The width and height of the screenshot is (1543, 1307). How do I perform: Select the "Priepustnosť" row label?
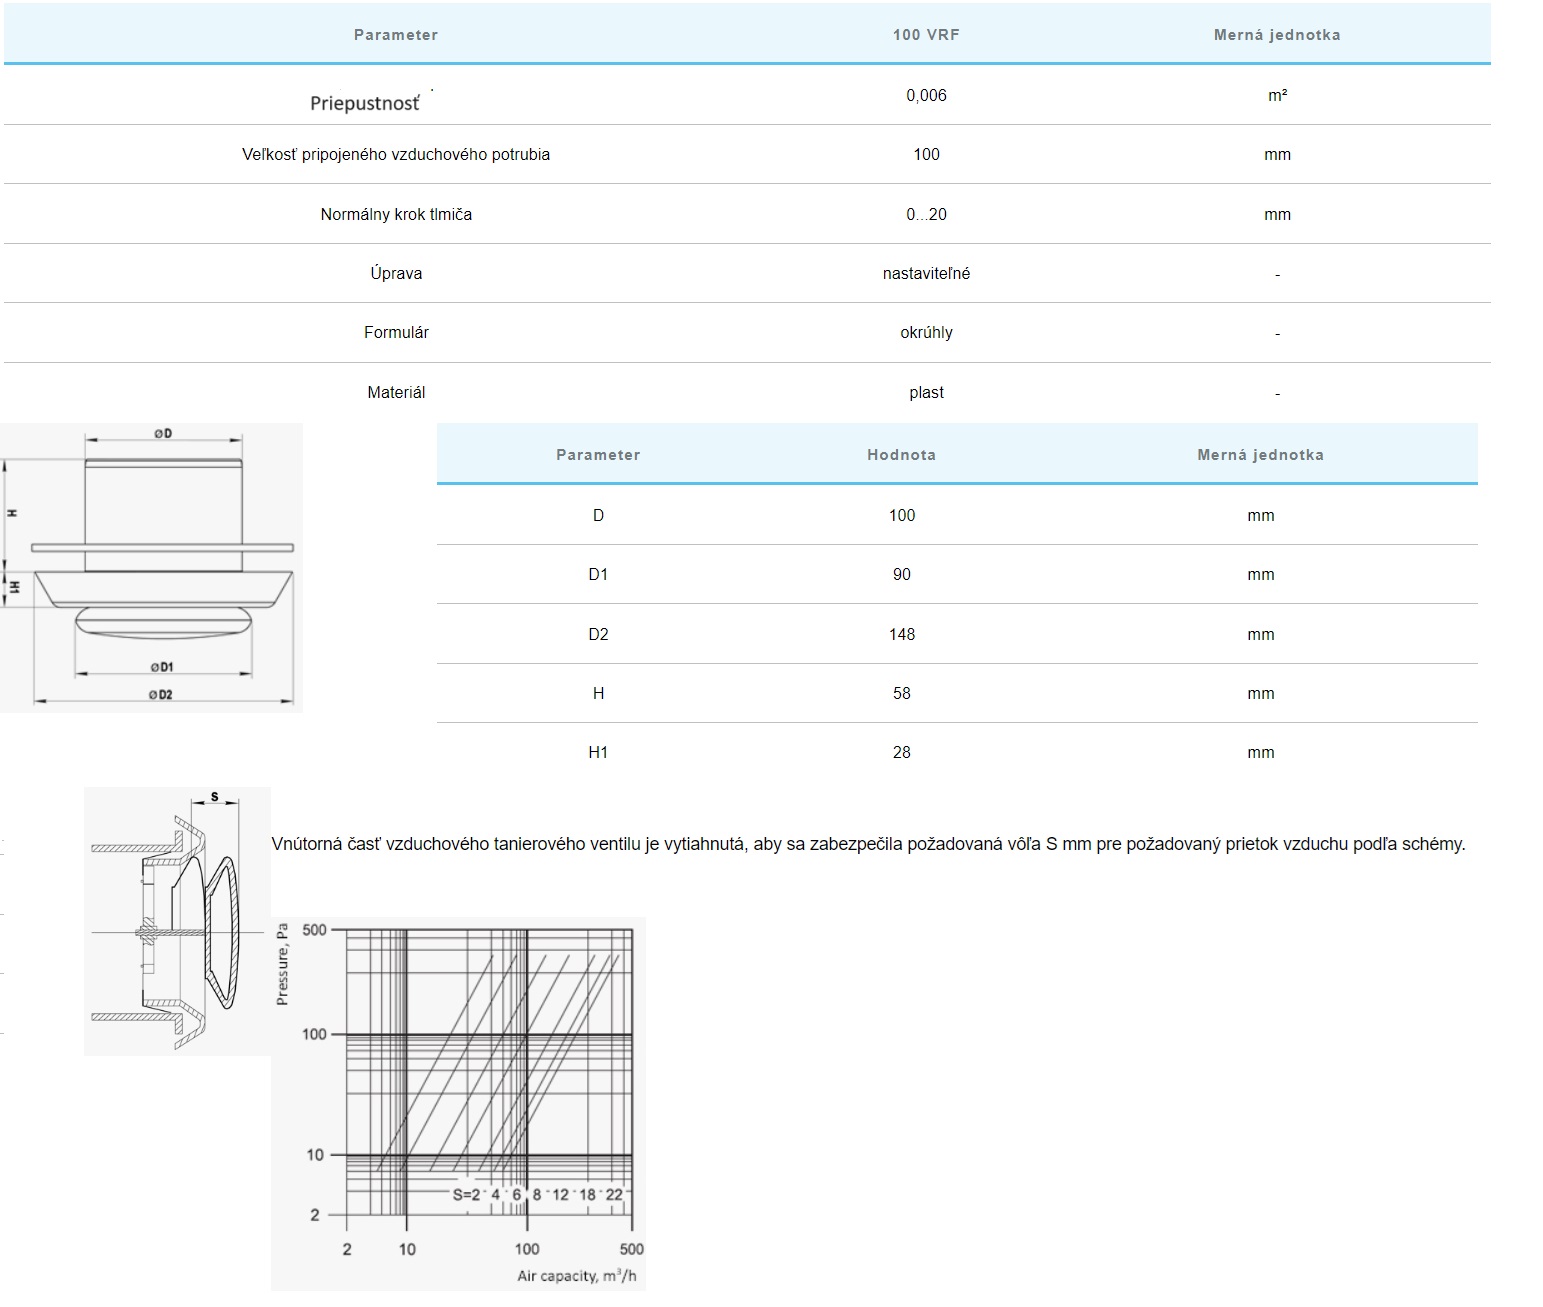[x=365, y=103]
